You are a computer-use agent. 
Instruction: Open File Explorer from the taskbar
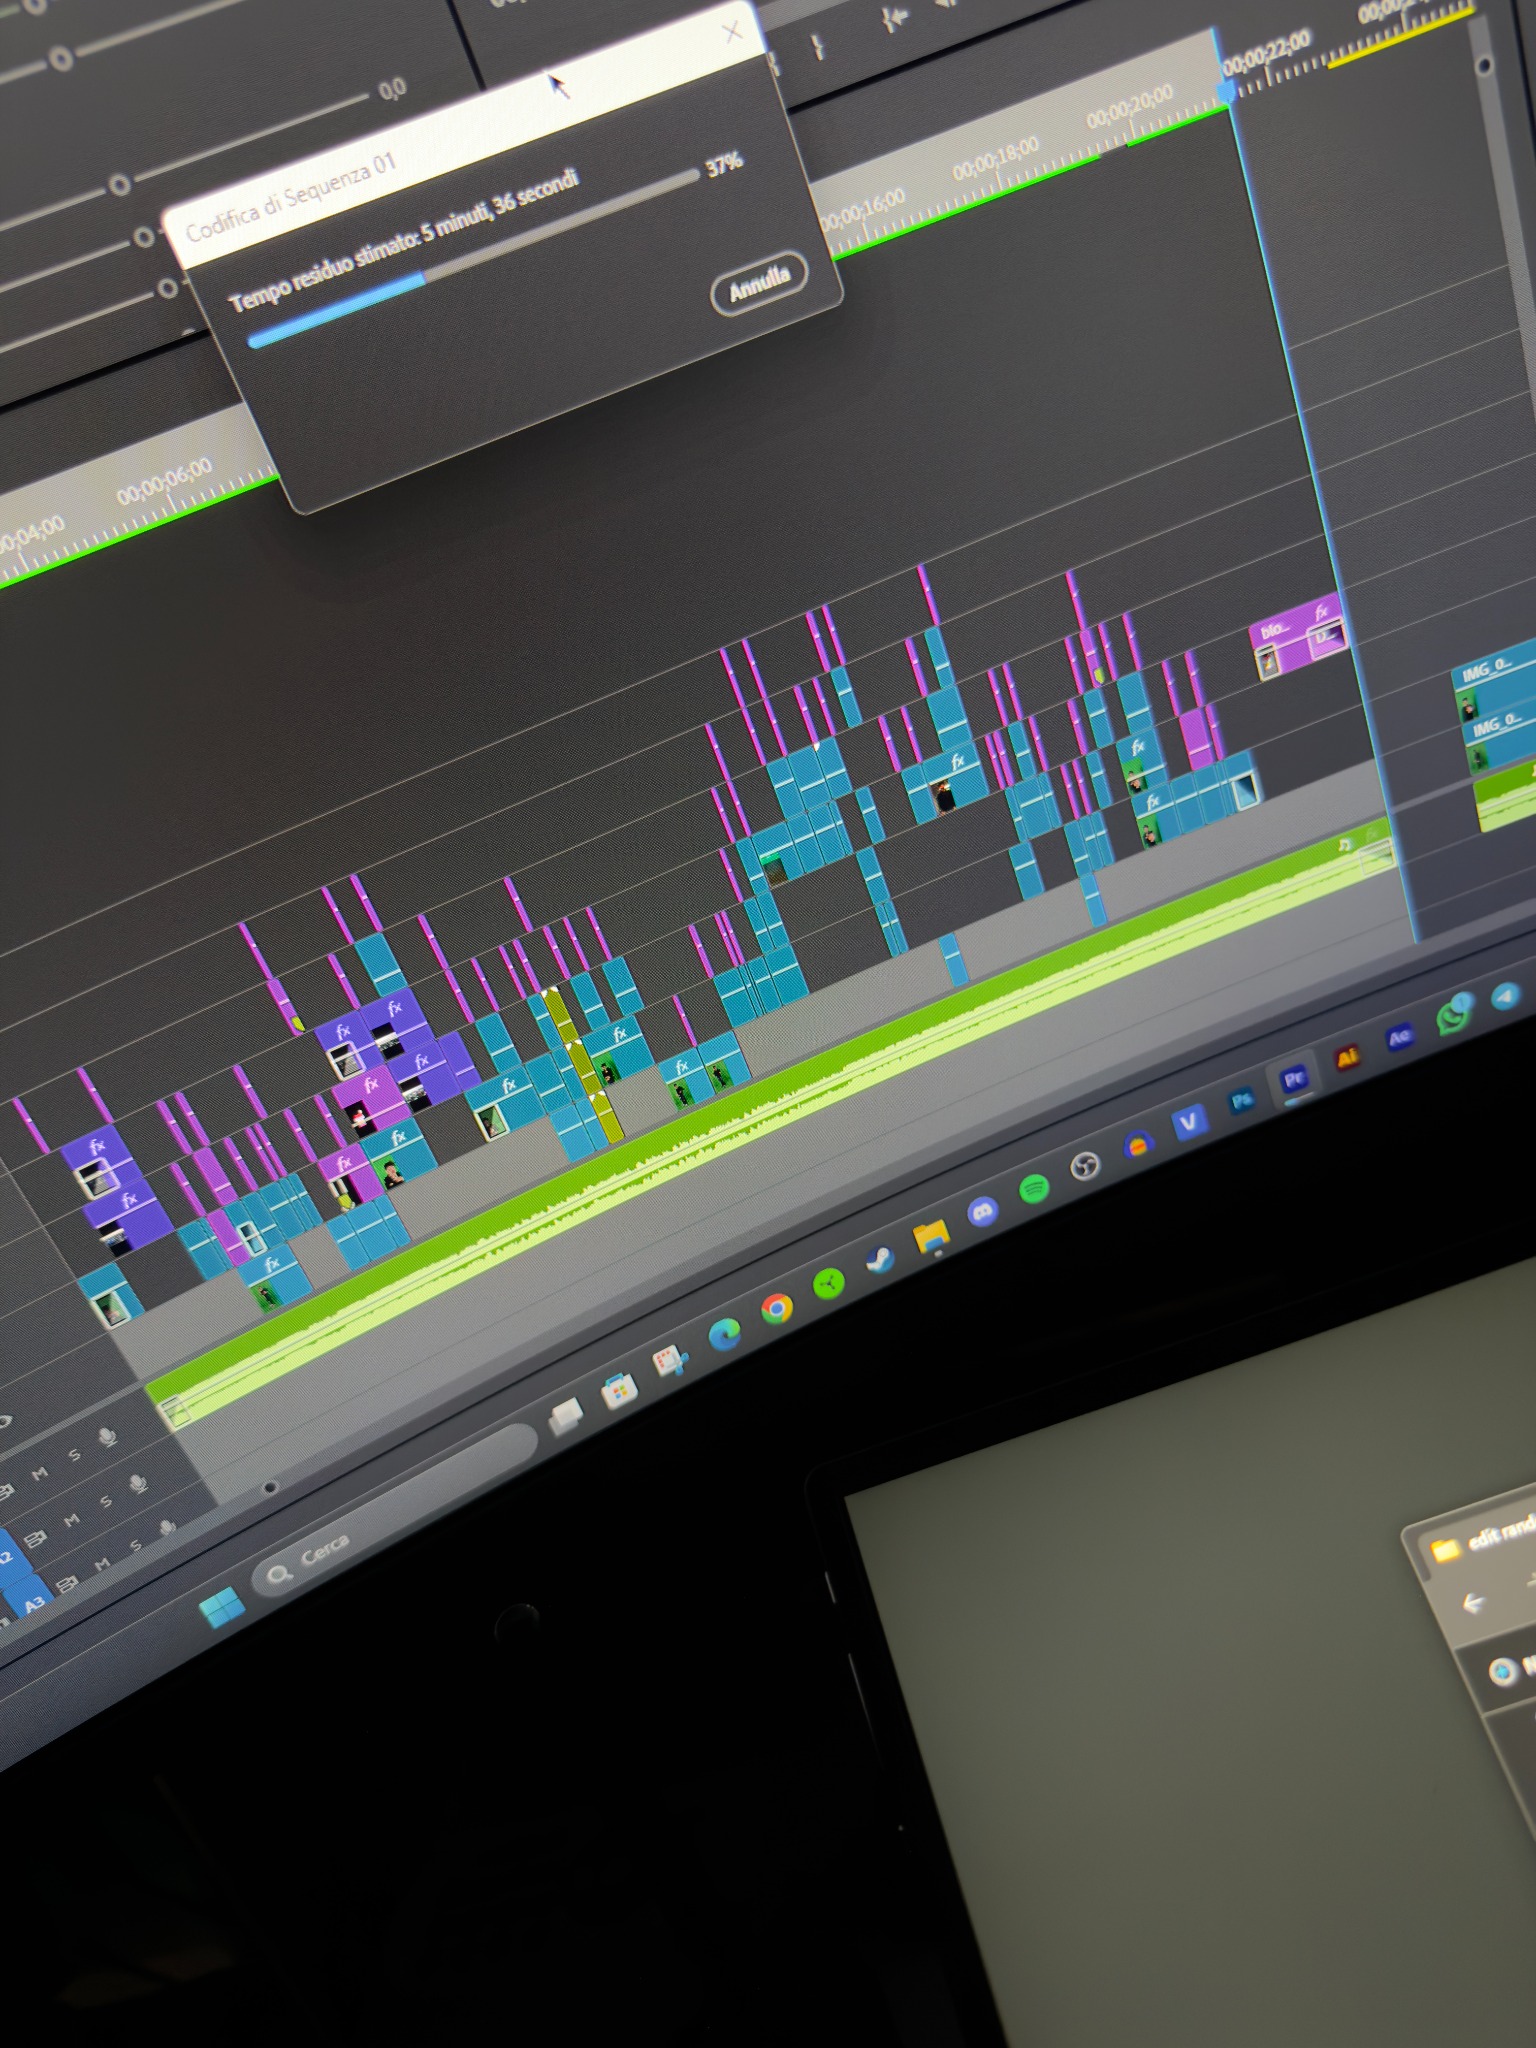932,1236
